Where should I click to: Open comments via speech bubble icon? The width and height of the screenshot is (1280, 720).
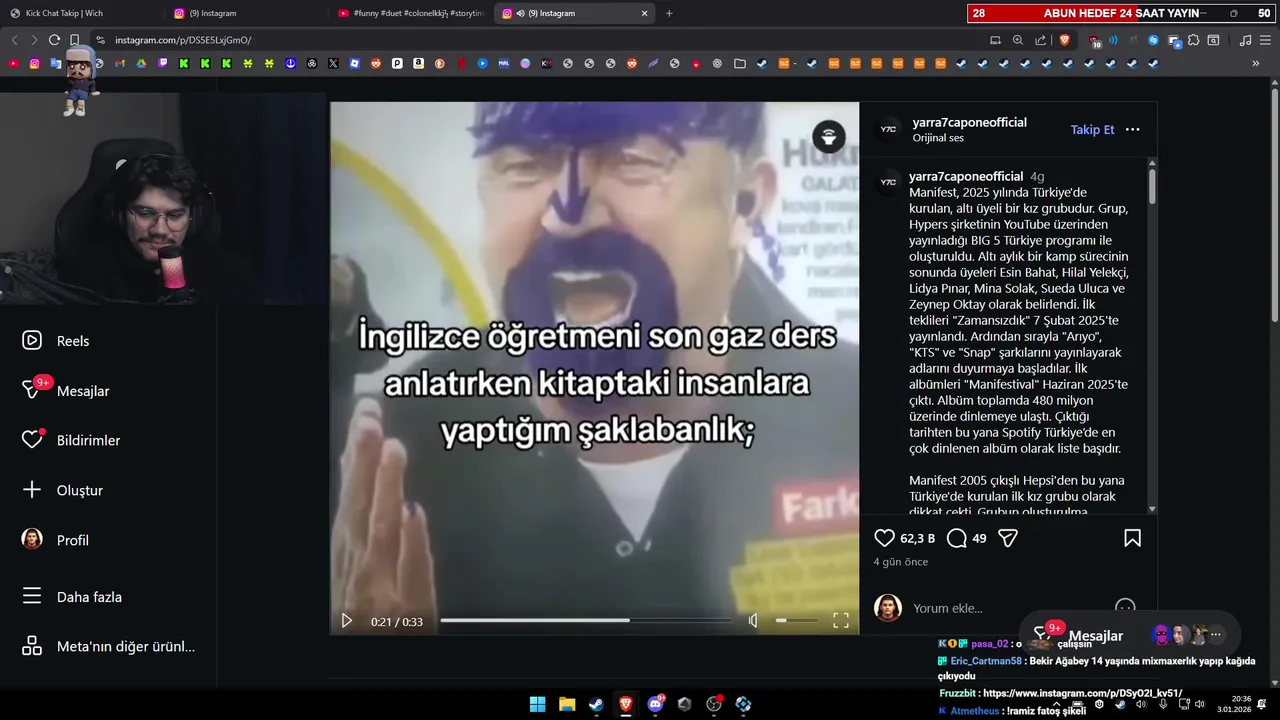point(956,538)
